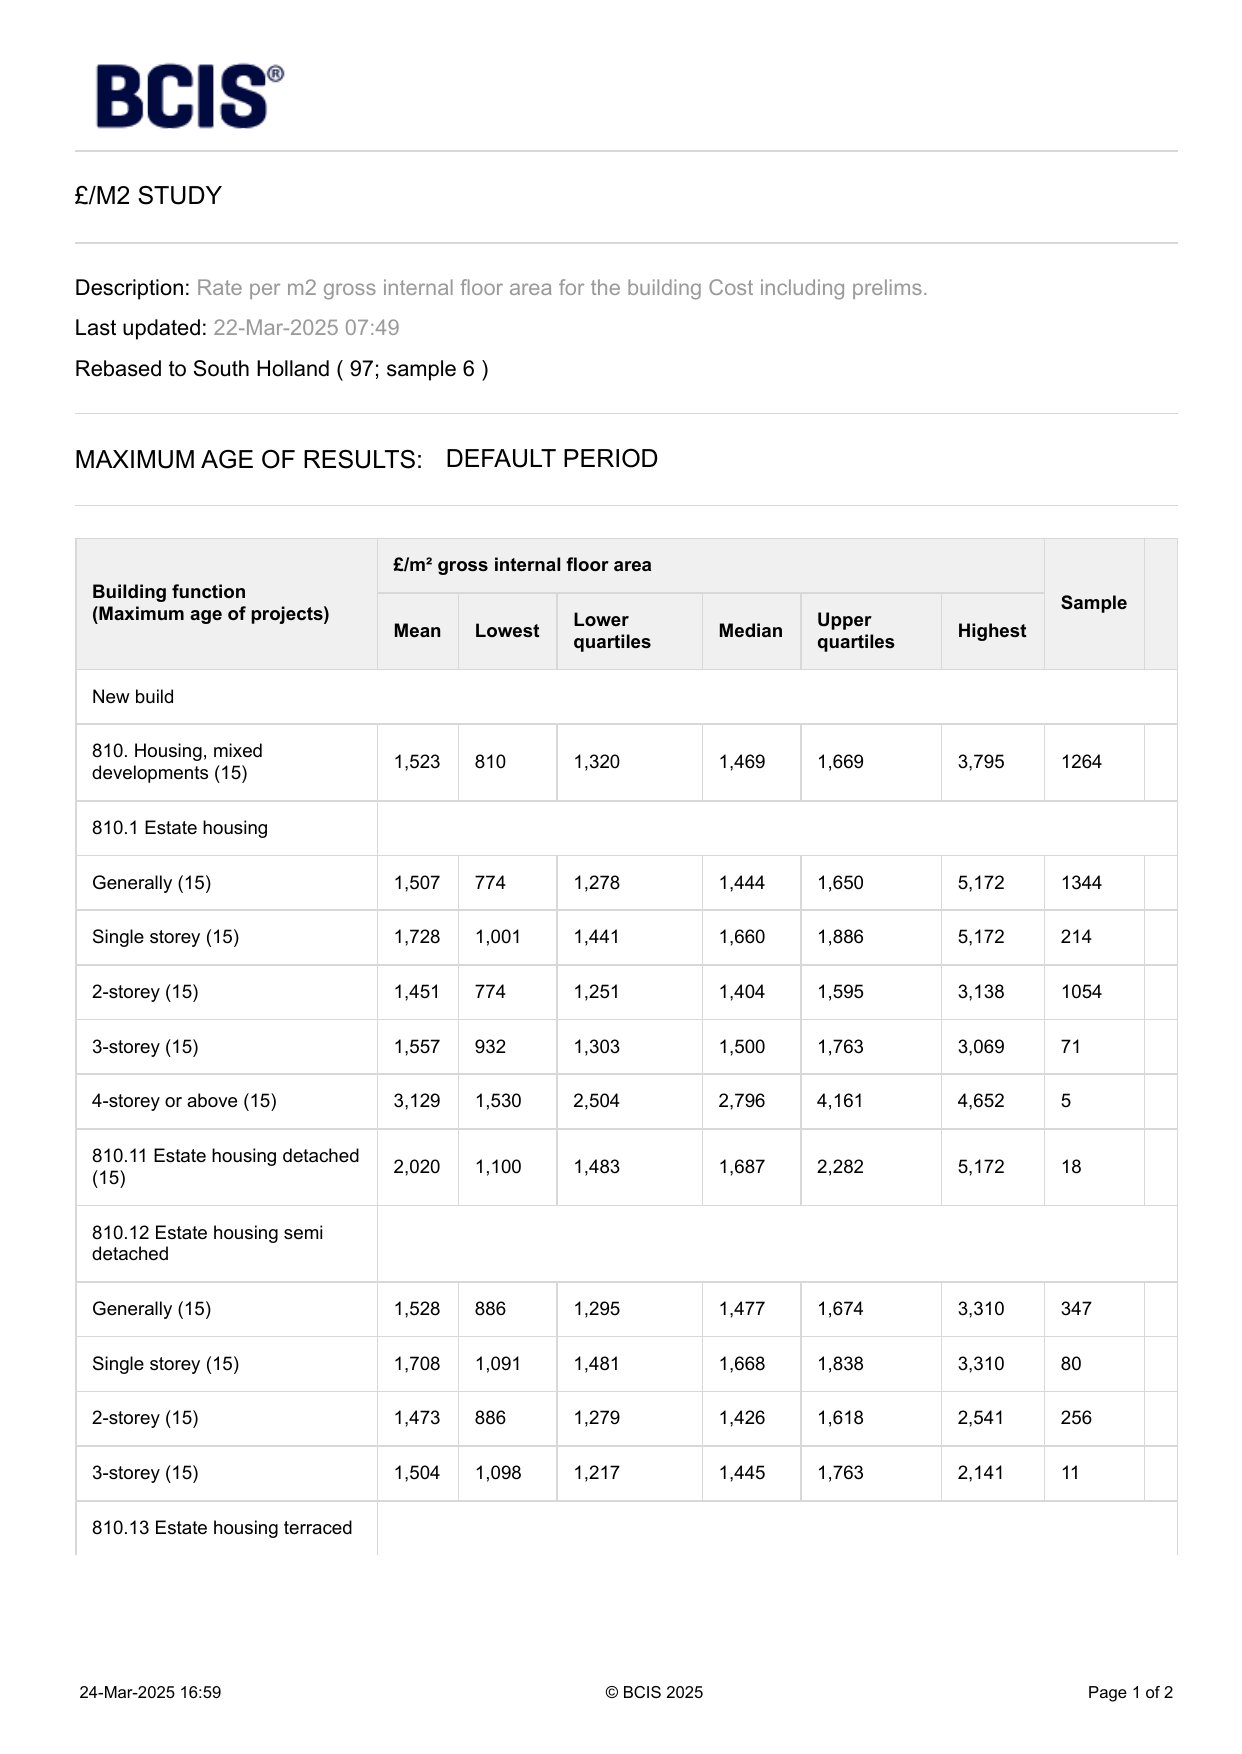Viewport: 1242px width, 1754px height.
Task: Select the Last updated date text
Action: (306, 328)
